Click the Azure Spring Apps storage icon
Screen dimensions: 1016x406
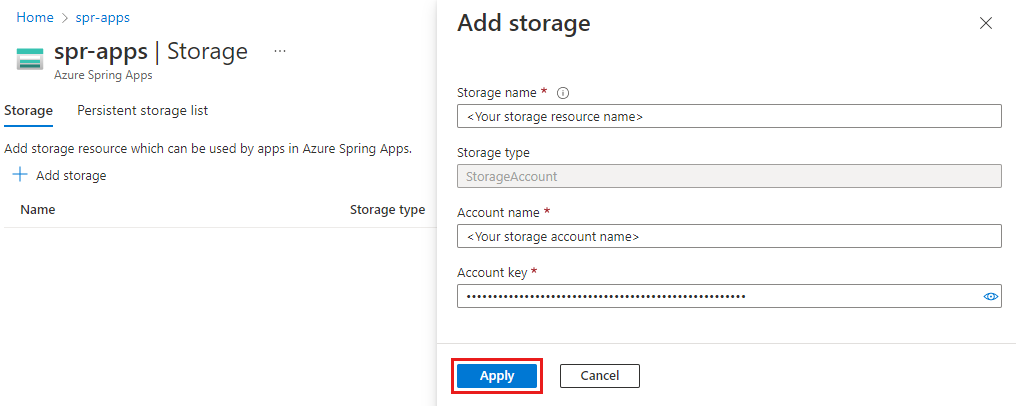pos(30,58)
